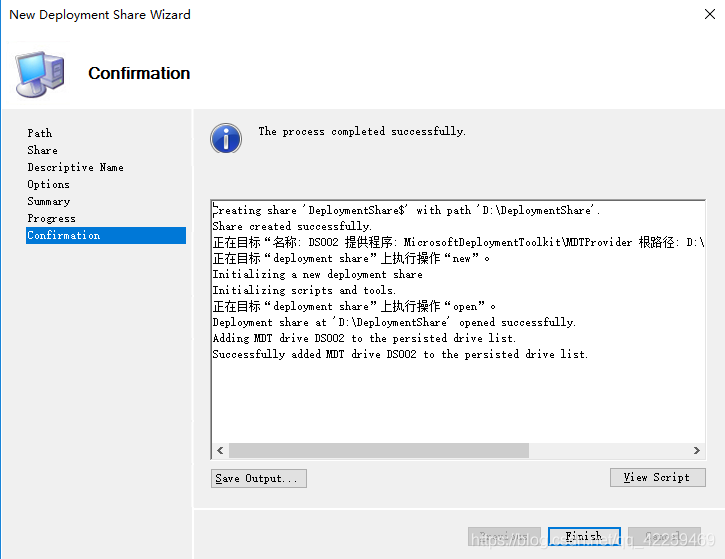Go to the Descriptive Name step
The width and height of the screenshot is (725, 559).
[x=75, y=167]
